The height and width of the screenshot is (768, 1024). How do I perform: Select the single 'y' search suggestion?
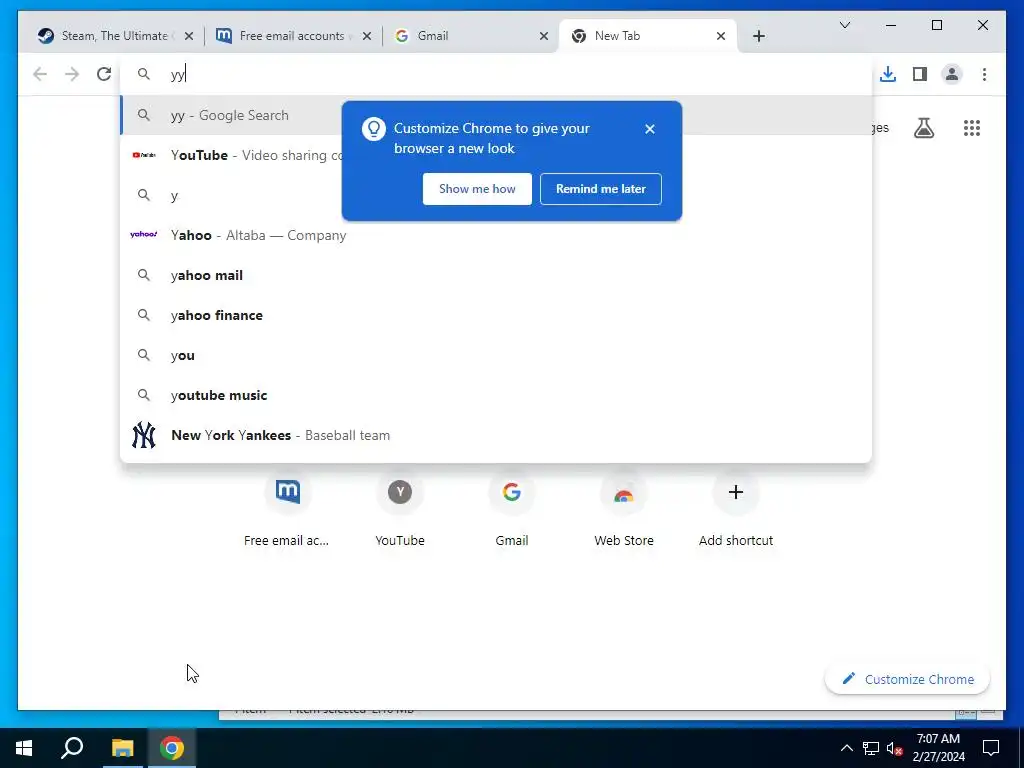[x=496, y=195]
